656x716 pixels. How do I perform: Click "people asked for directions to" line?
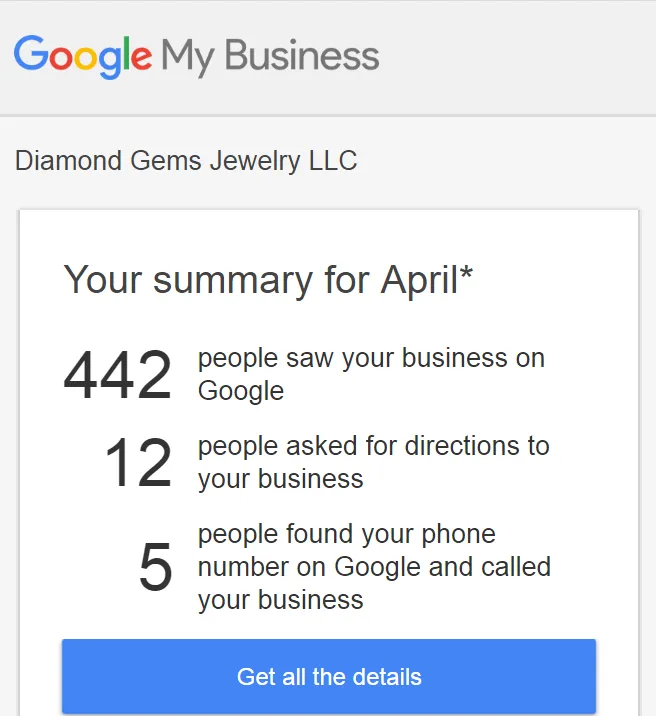coord(373,446)
